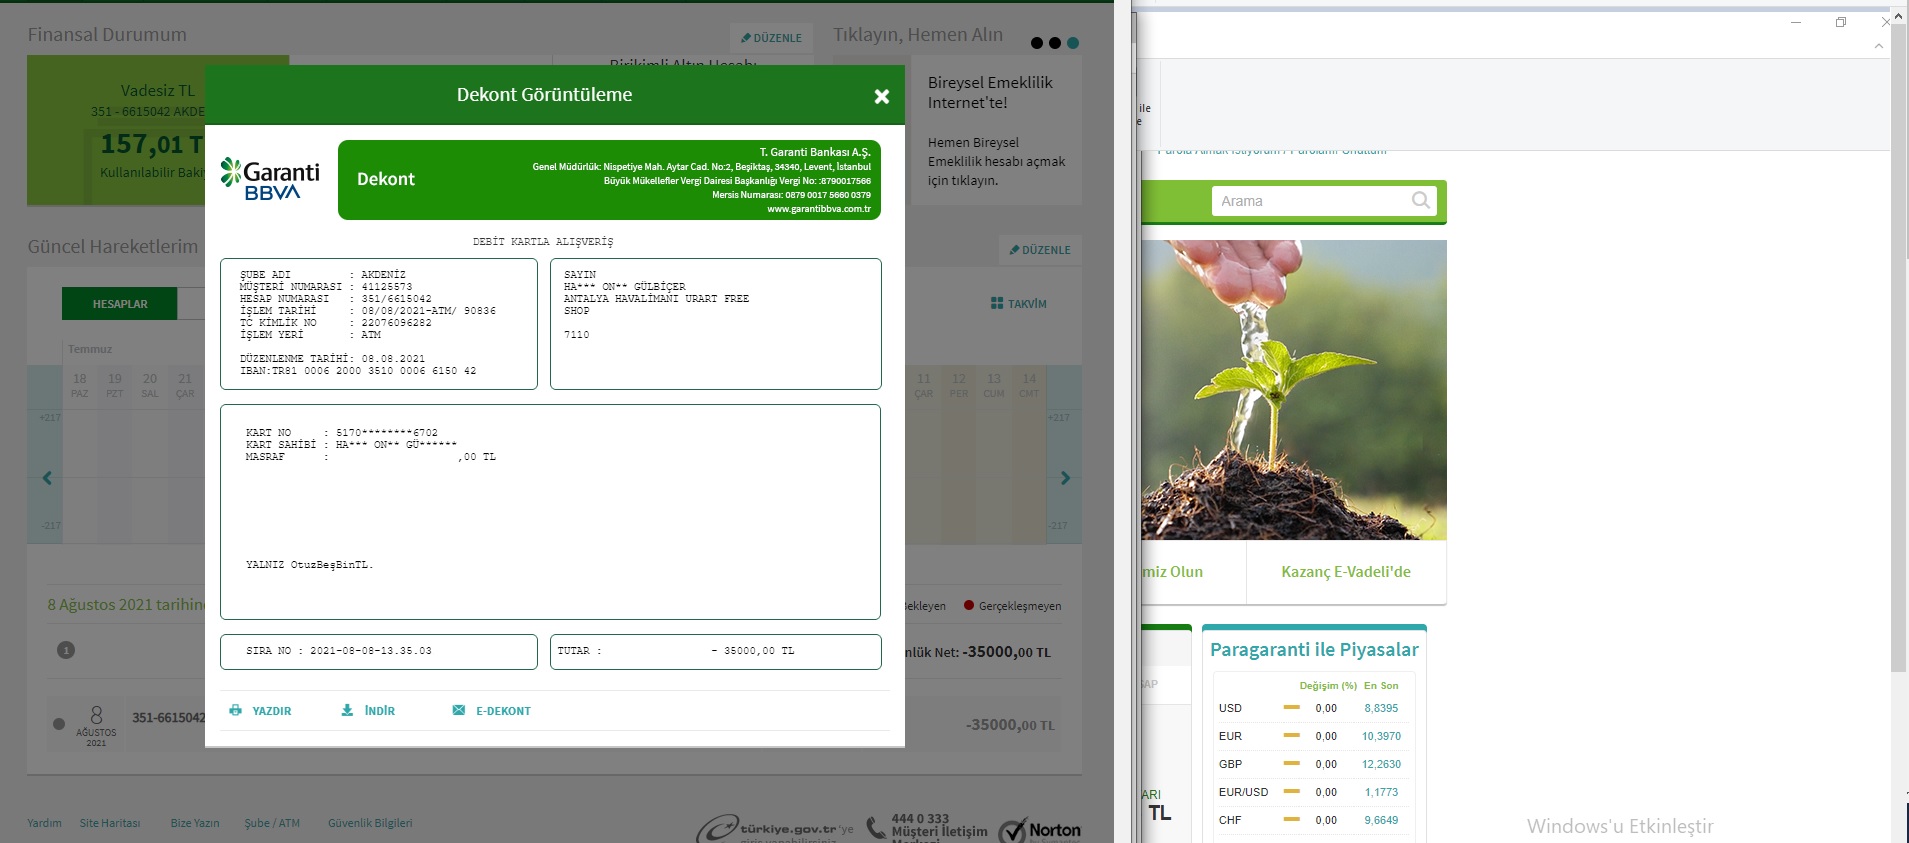
Task: Select calendar day 19 PZT
Action: 115,385
